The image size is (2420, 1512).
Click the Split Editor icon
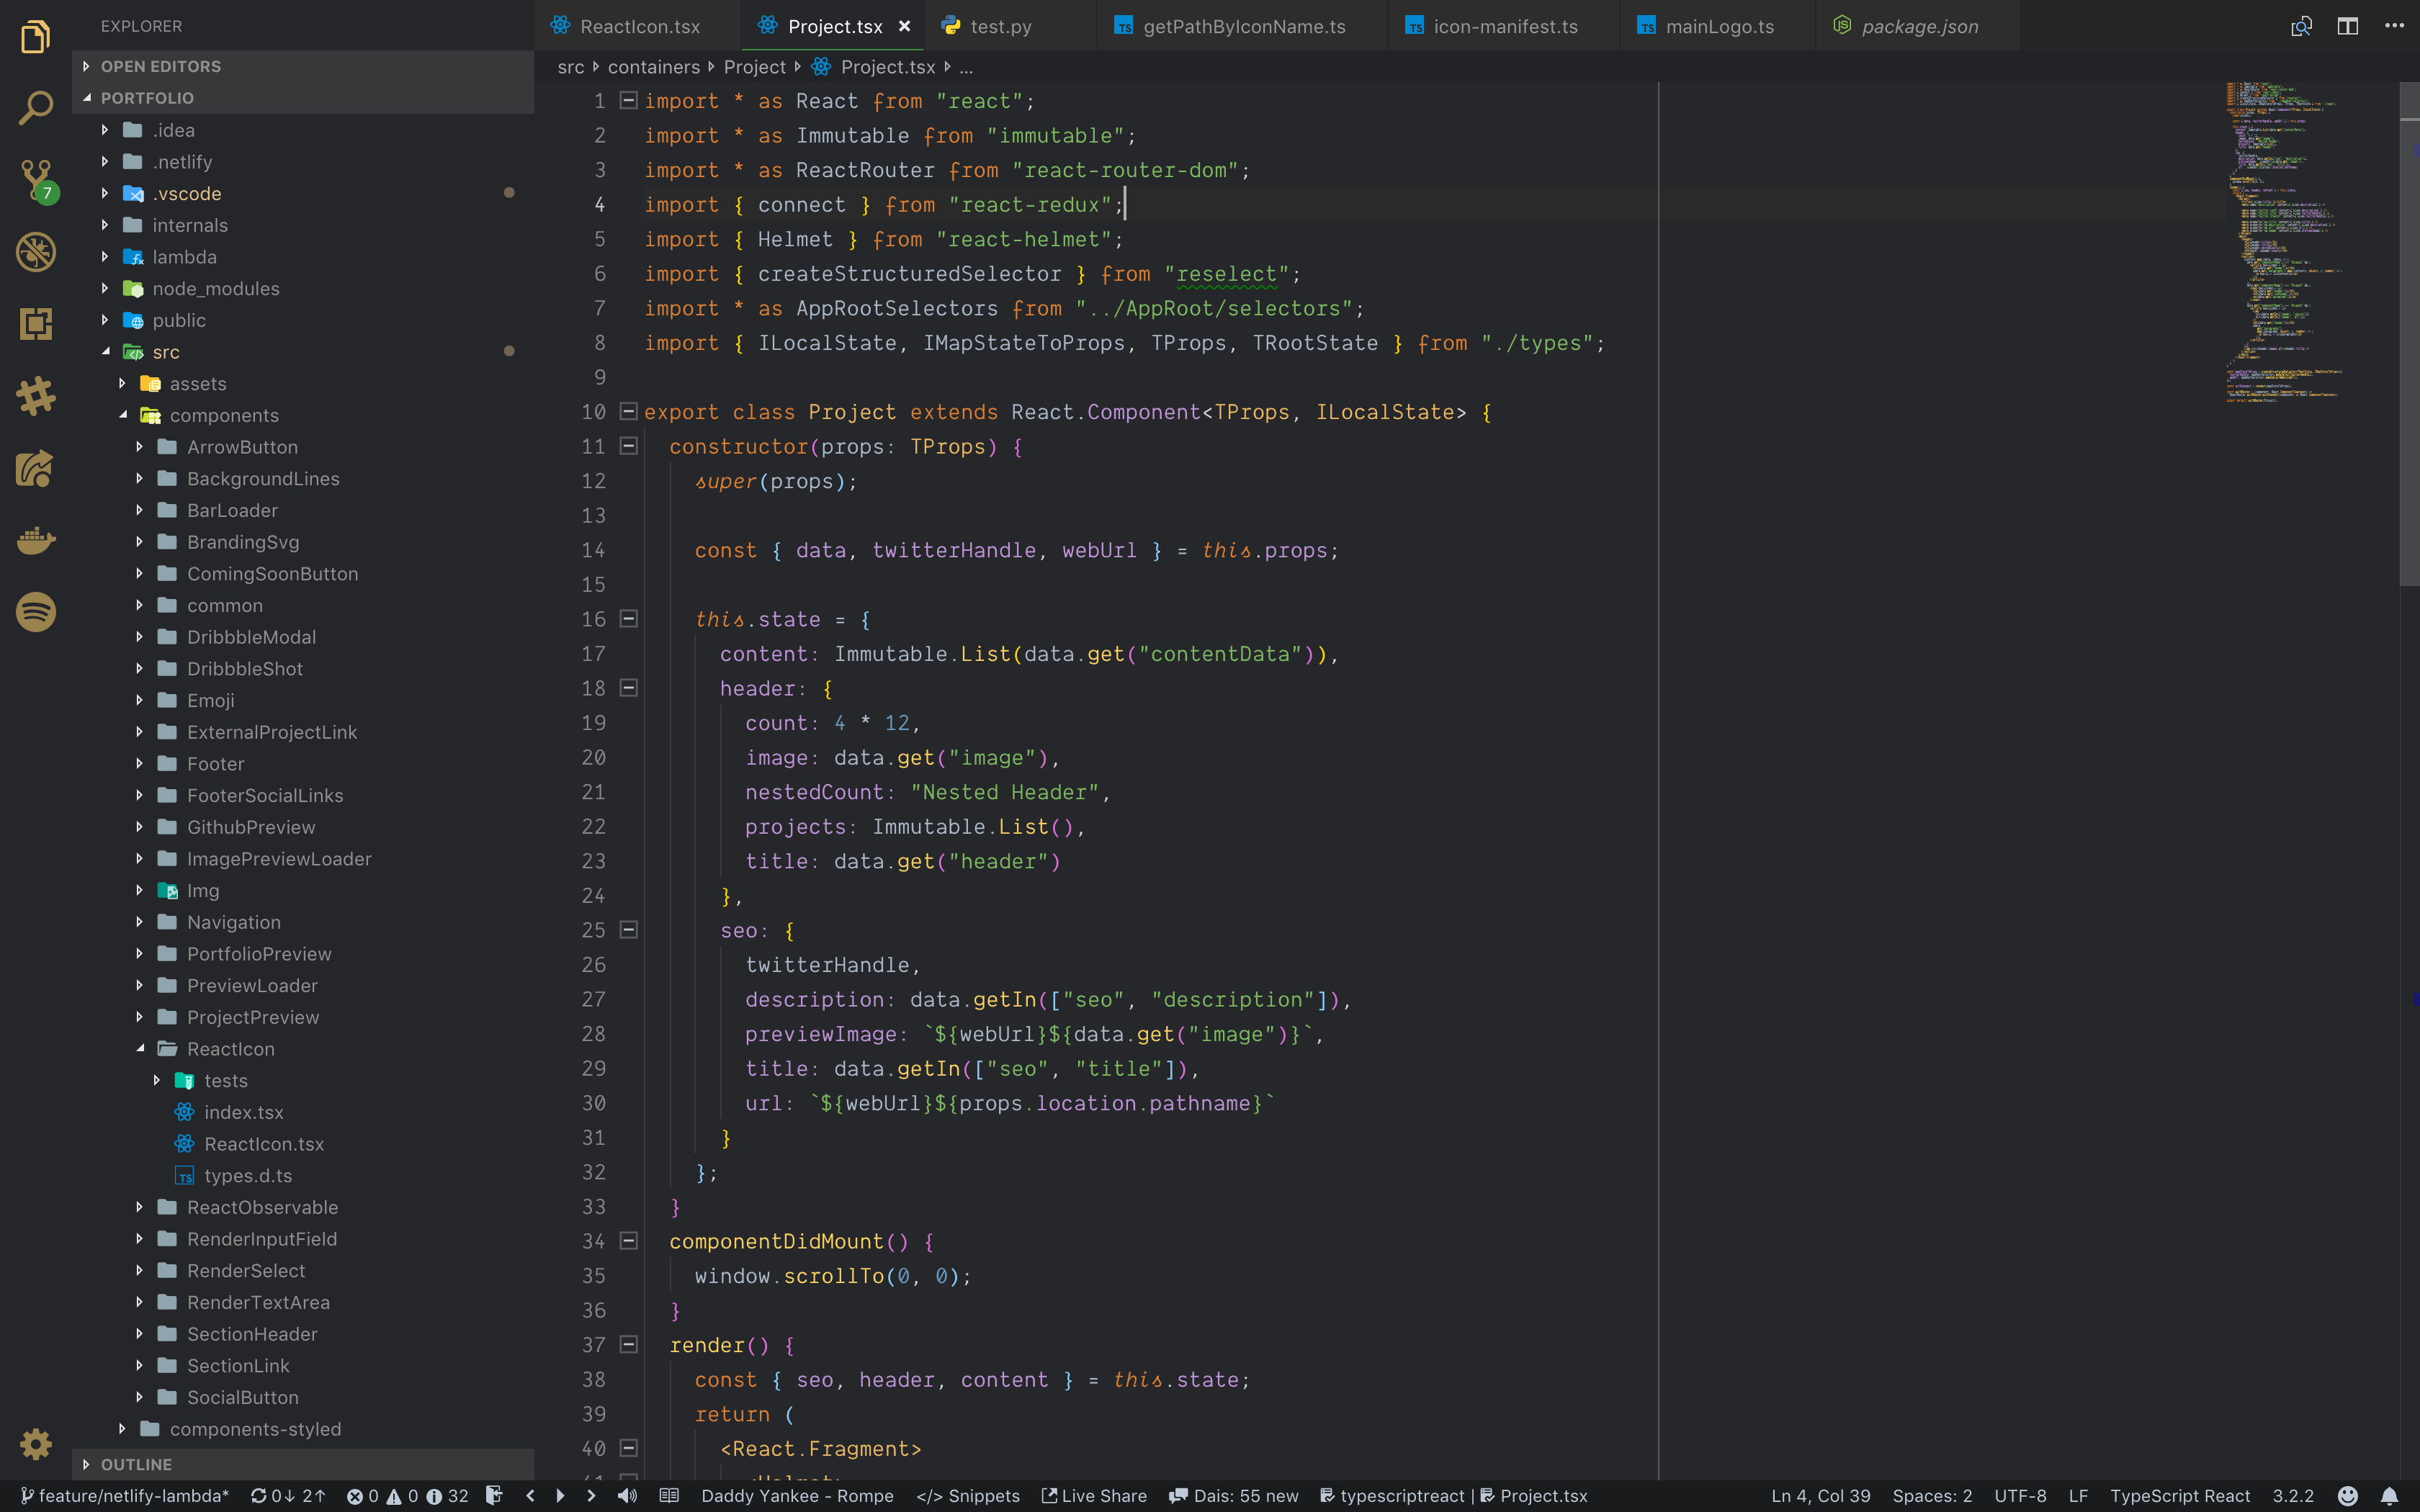point(2347,26)
